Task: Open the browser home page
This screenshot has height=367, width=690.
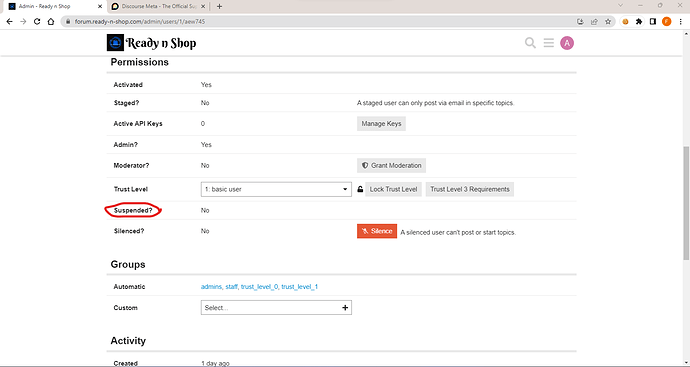Action: 51,21
